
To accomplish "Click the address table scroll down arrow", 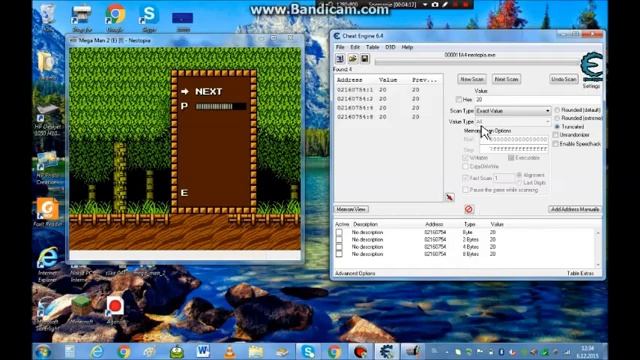I will pos(598,265).
